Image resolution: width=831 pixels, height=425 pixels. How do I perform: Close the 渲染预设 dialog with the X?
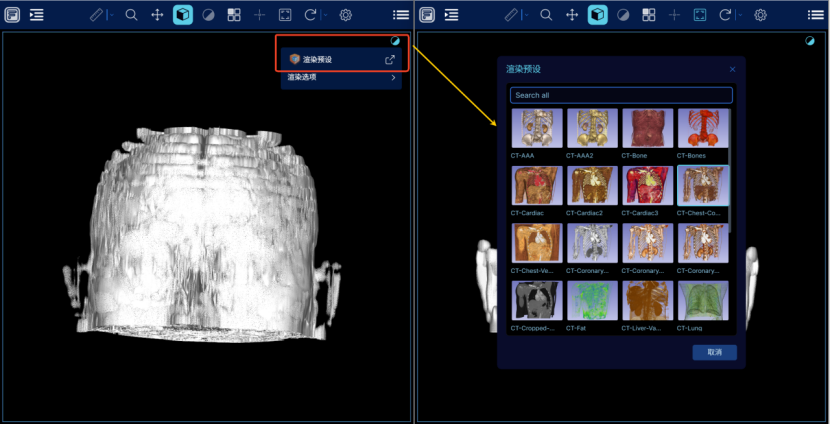point(732,70)
